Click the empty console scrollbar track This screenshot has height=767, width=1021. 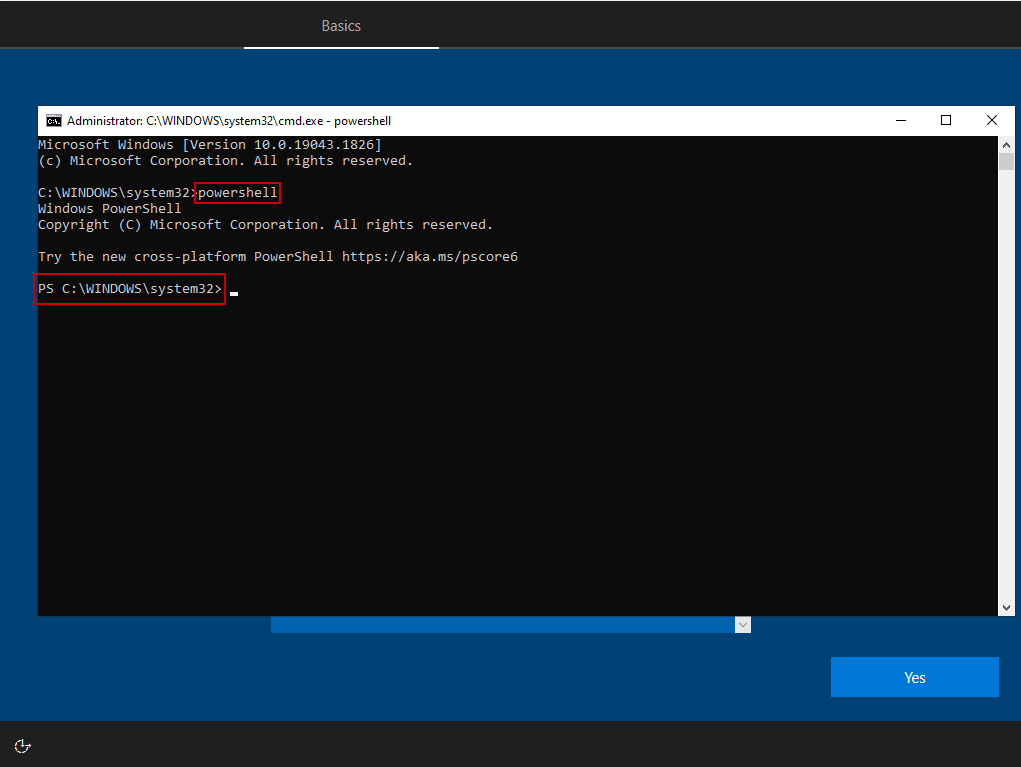[x=1006, y=400]
